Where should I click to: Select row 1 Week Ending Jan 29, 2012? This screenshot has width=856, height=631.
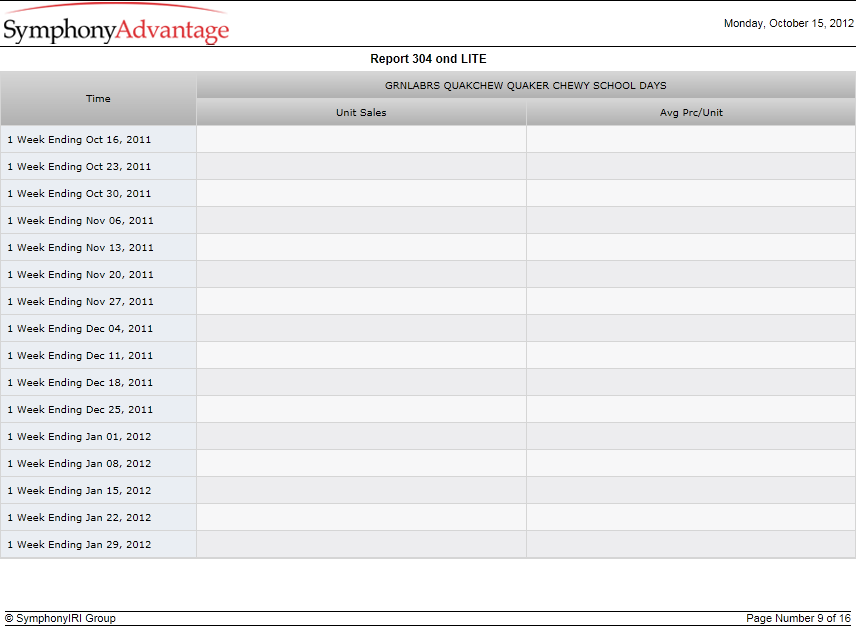[x=427, y=545]
